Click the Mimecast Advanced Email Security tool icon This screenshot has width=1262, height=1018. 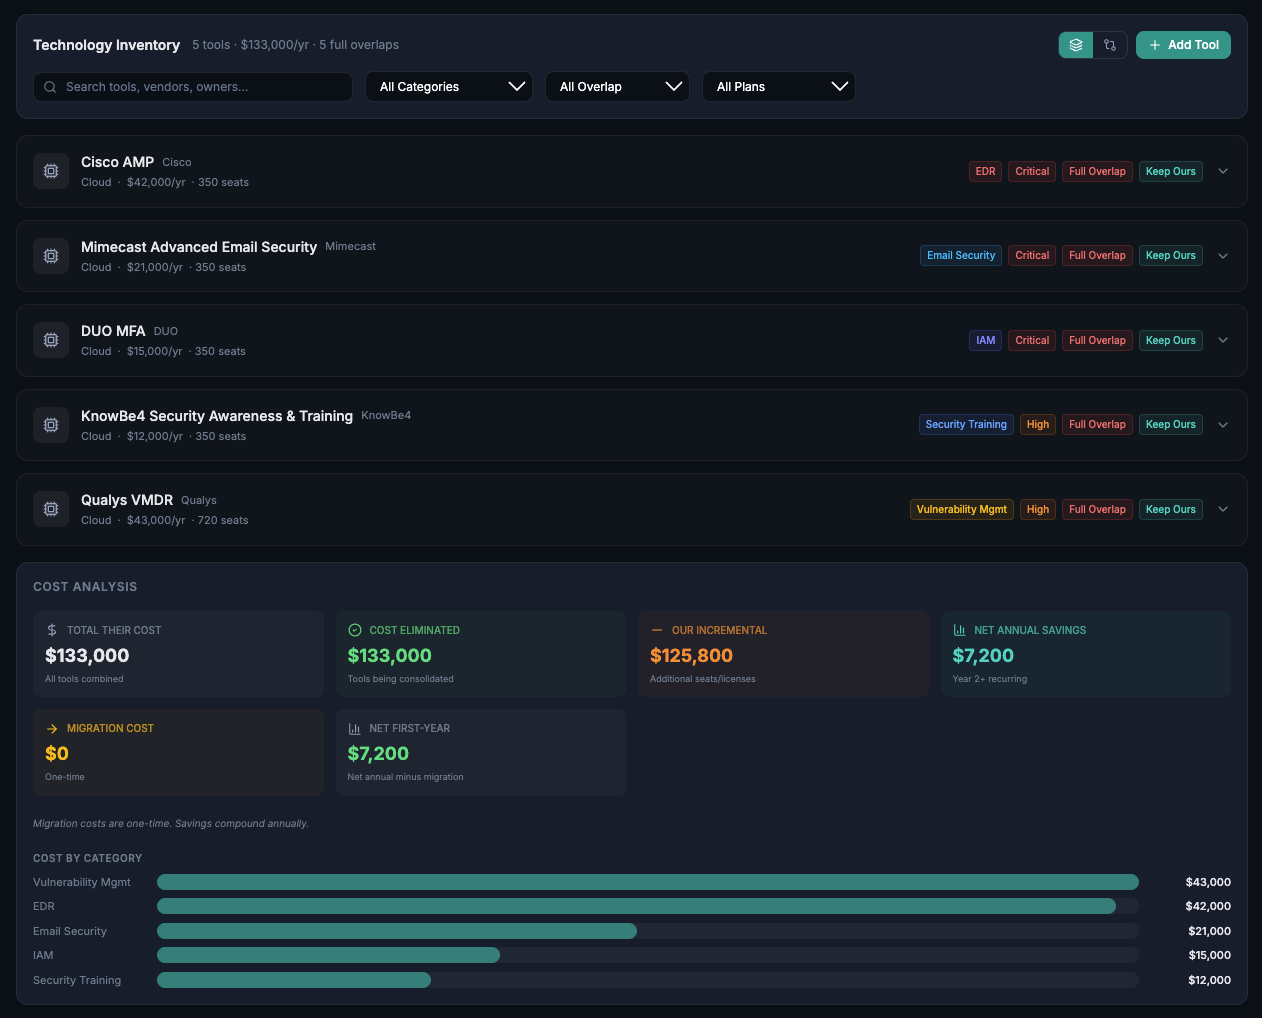[x=51, y=256]
